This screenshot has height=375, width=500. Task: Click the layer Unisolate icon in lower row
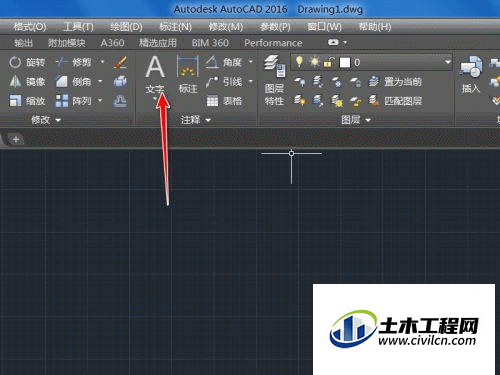click(318, 101)
